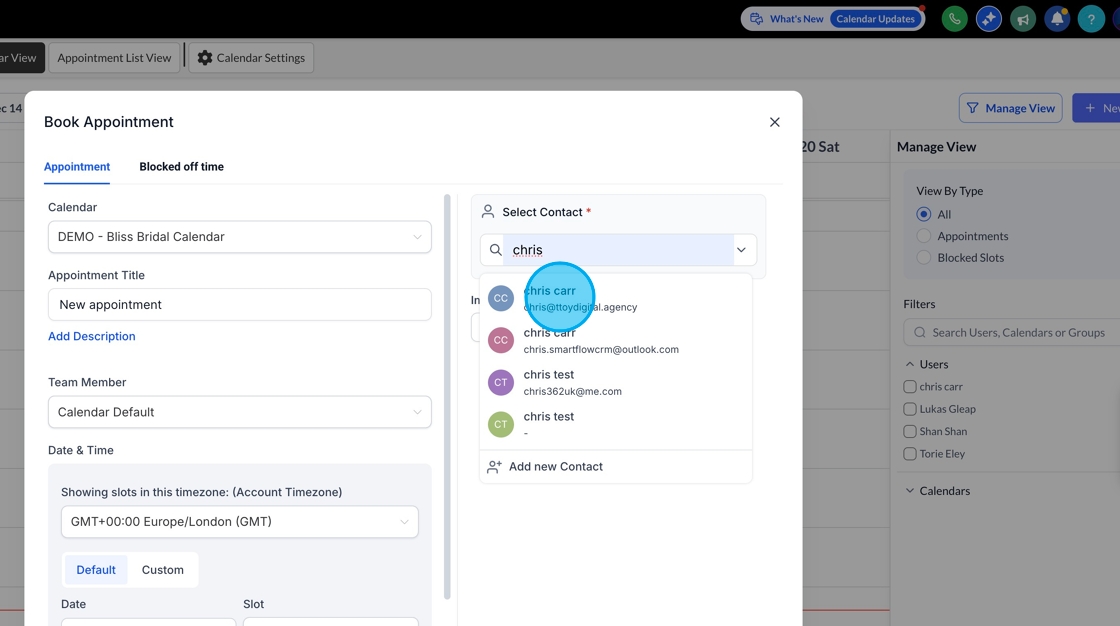Check the Shan Shan user checkbox
This screenshot has height=626, width=1120.
point(910,432)
